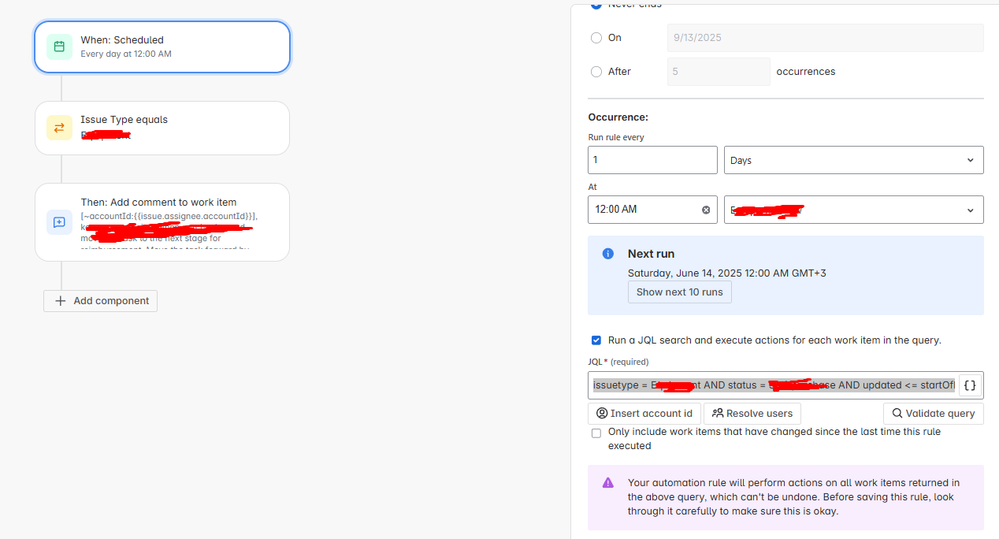
Task: Open the Days interval dropdown
Action: (x=854, y=160)
